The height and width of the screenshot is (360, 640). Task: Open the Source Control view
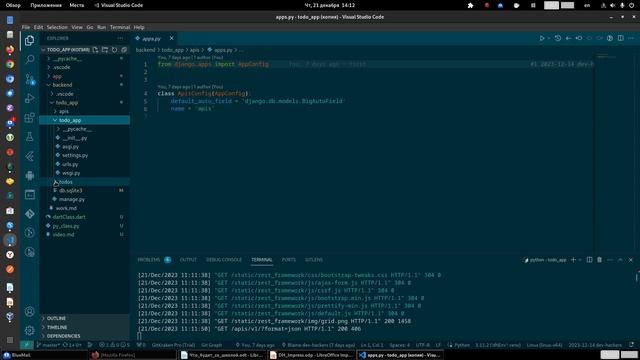click(x=29, y=79)
